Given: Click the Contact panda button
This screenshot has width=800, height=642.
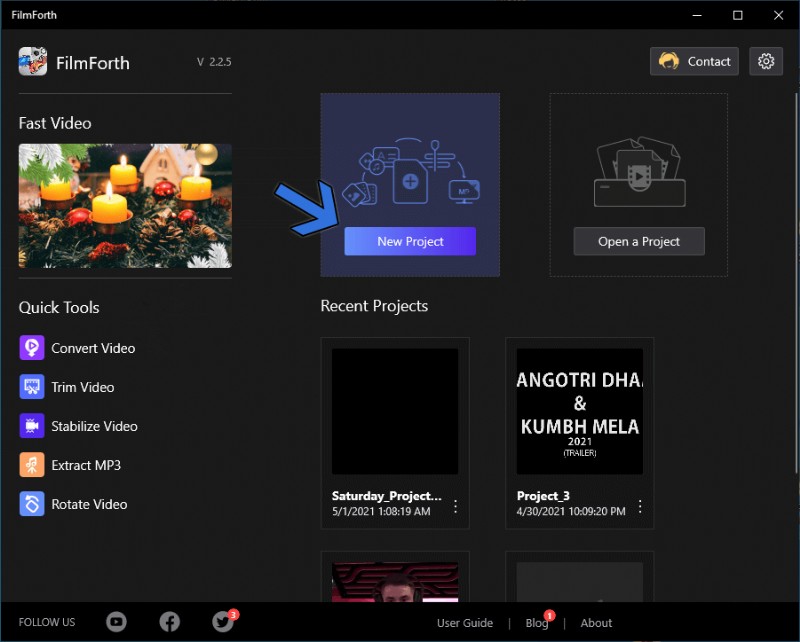Looking at the screenshot, I should click(694, 61).
